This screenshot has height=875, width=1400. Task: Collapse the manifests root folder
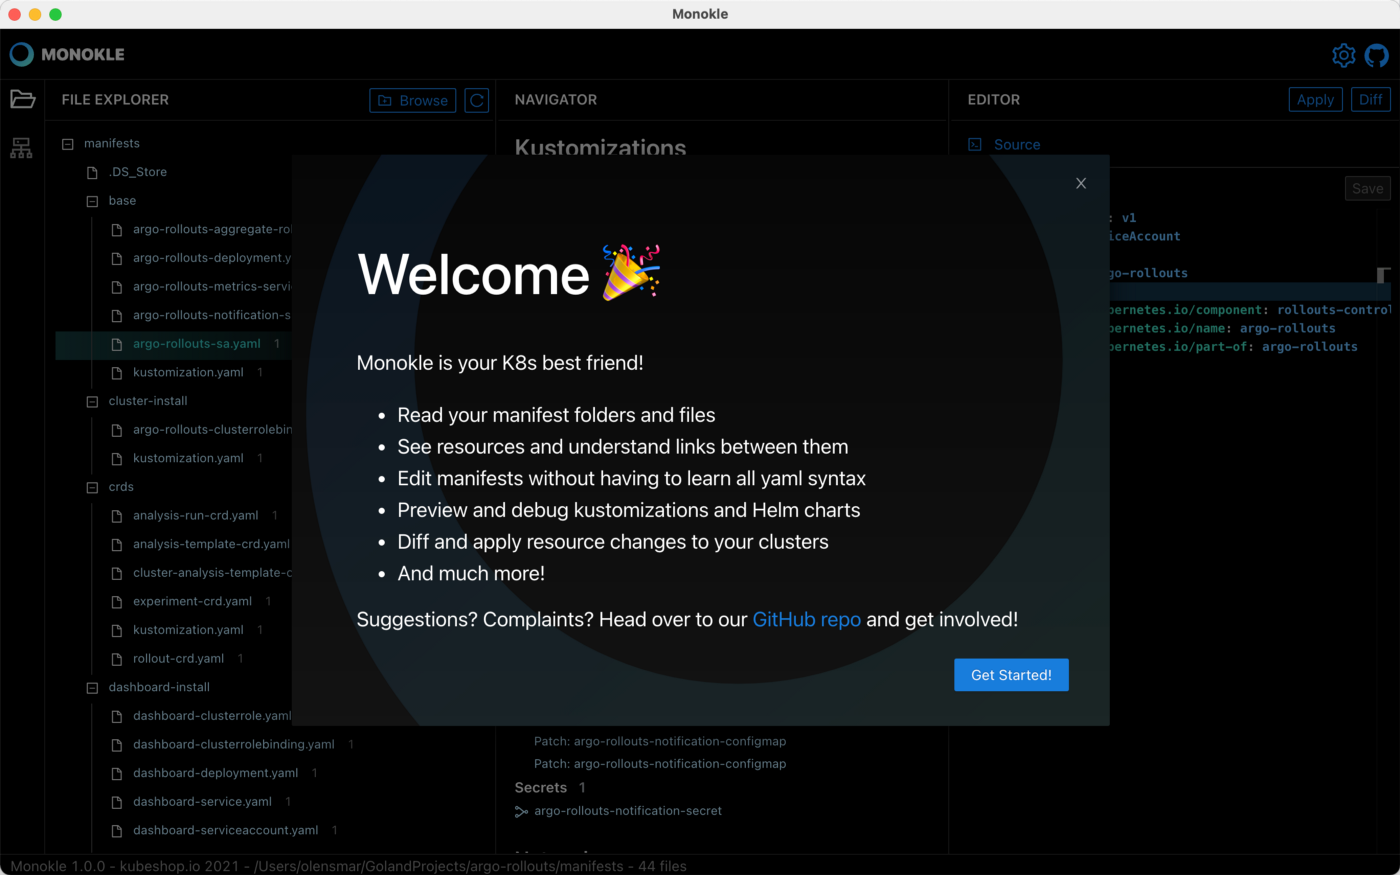click(68, 144)
